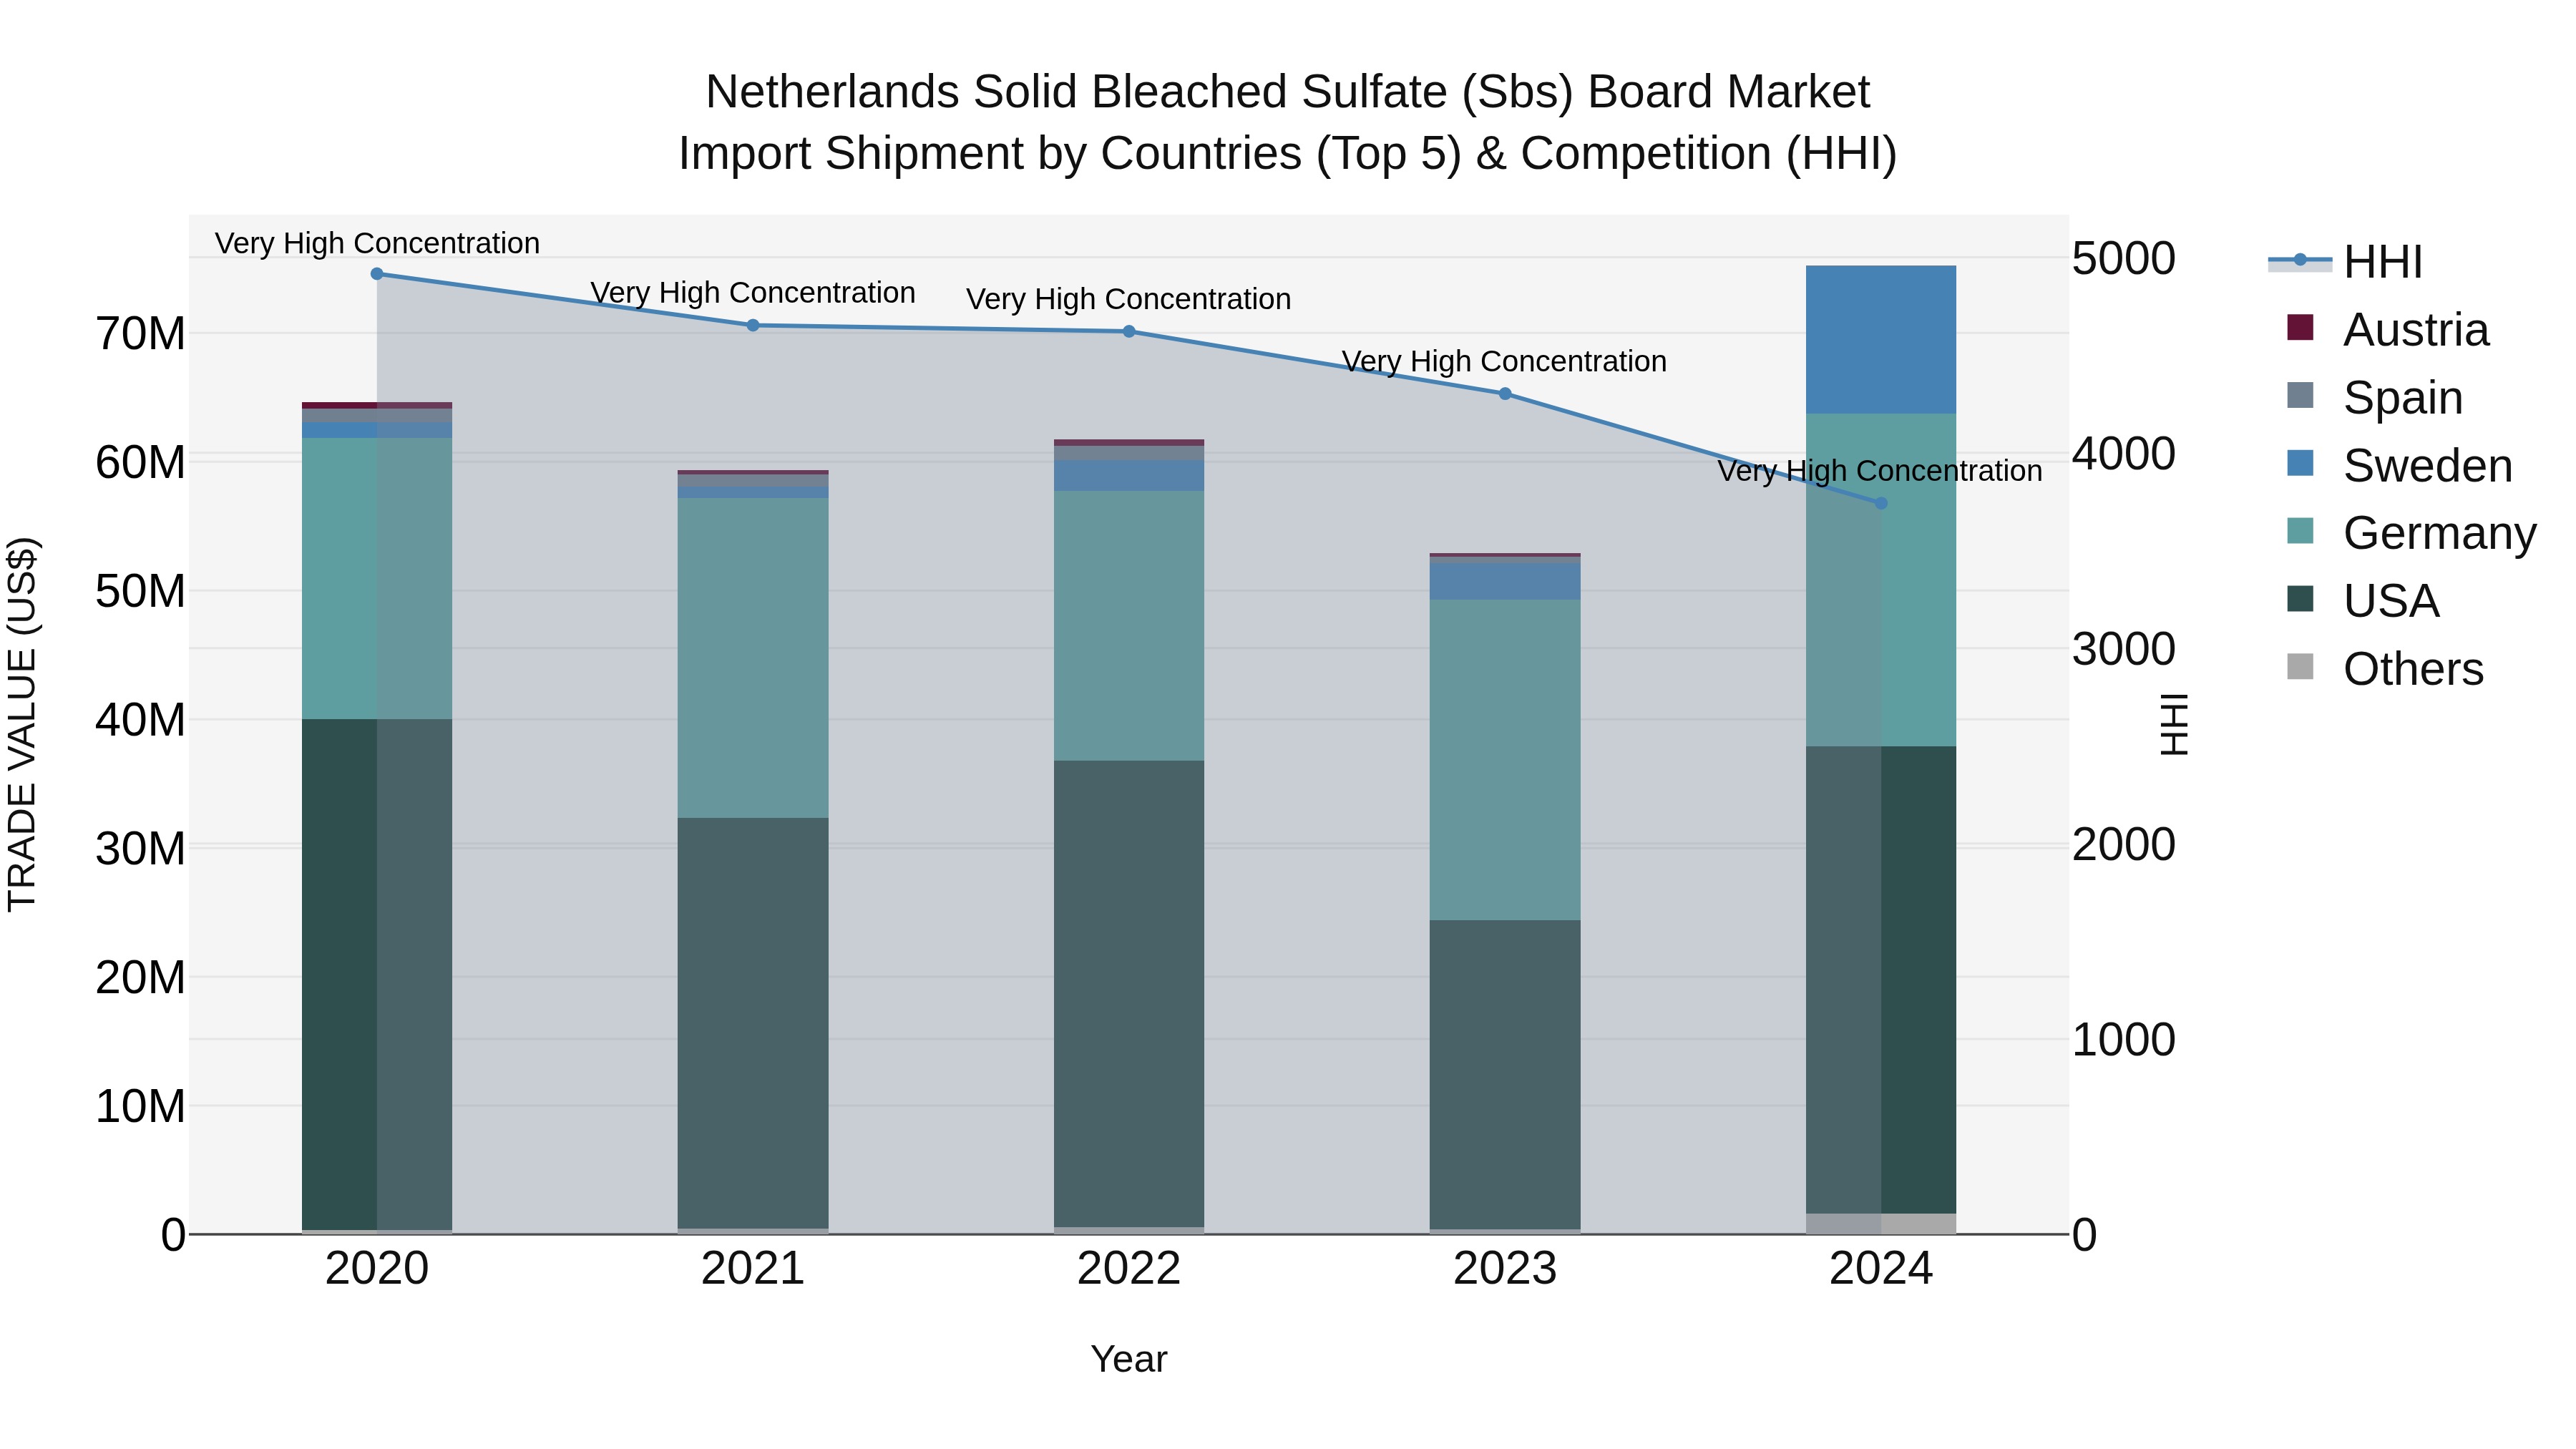This screenshot has height=1449, width=2576.
Task: Click the TRADE VALUE (US$) axis title
Action: [22, 724]
